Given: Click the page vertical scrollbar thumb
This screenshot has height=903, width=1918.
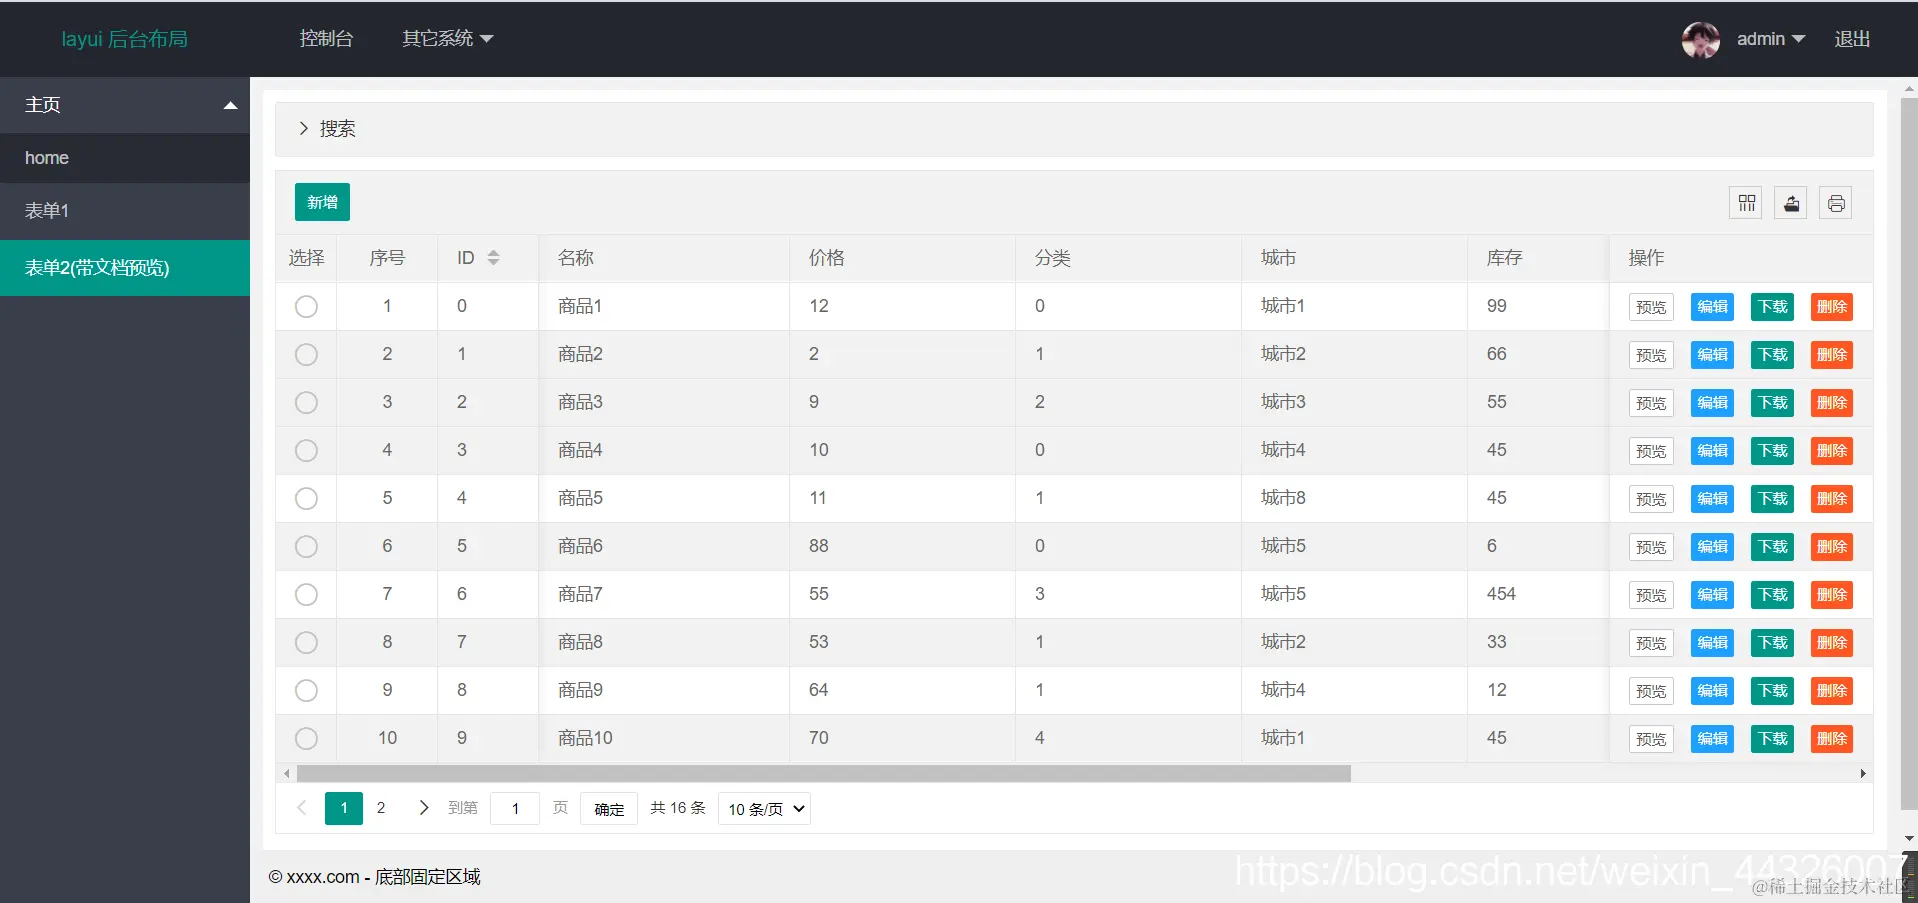Looking at the screenshot, I should 1909,454.
